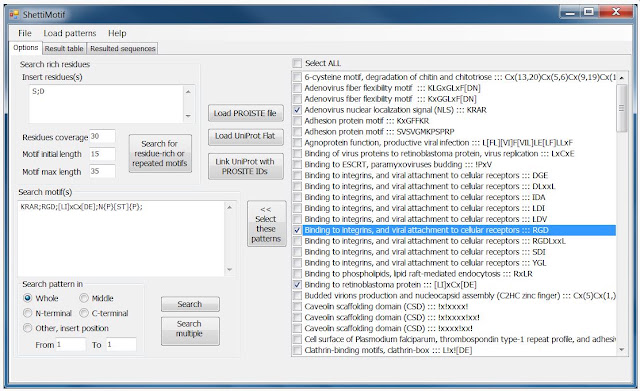Check Binding to integrins DLxxL checkbox

pyautogui.click(x=297, y=186)
